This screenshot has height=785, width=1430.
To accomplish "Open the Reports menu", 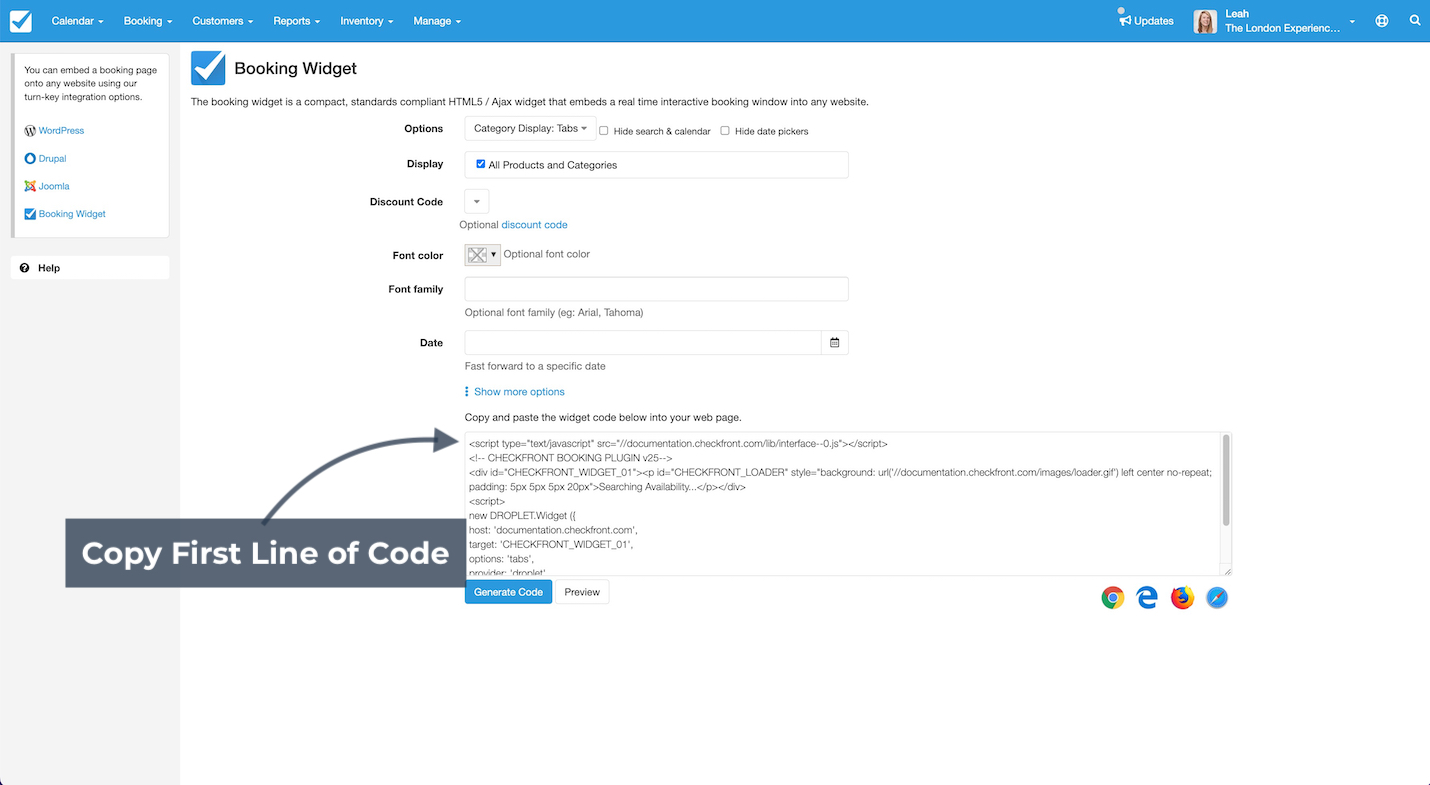I will pyautogui.click(x=297, y=21).
